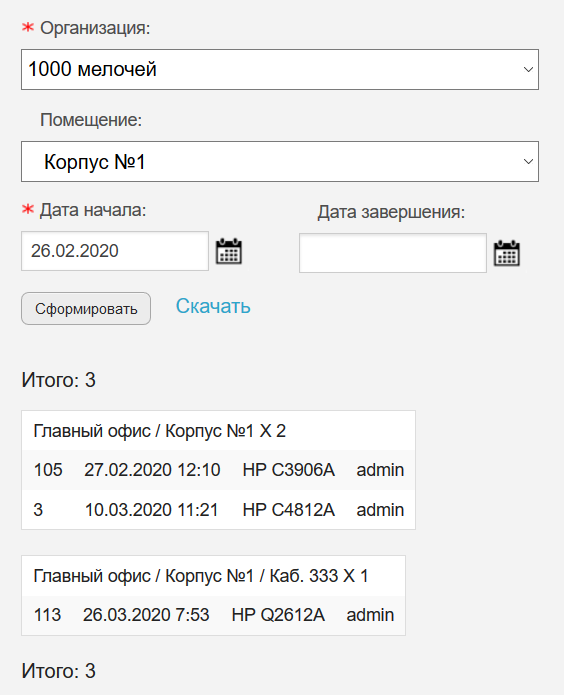Open the 1000 мелочей organization selector
The image size is (564, 695).
pyautogui.click(x=280, y=70)
